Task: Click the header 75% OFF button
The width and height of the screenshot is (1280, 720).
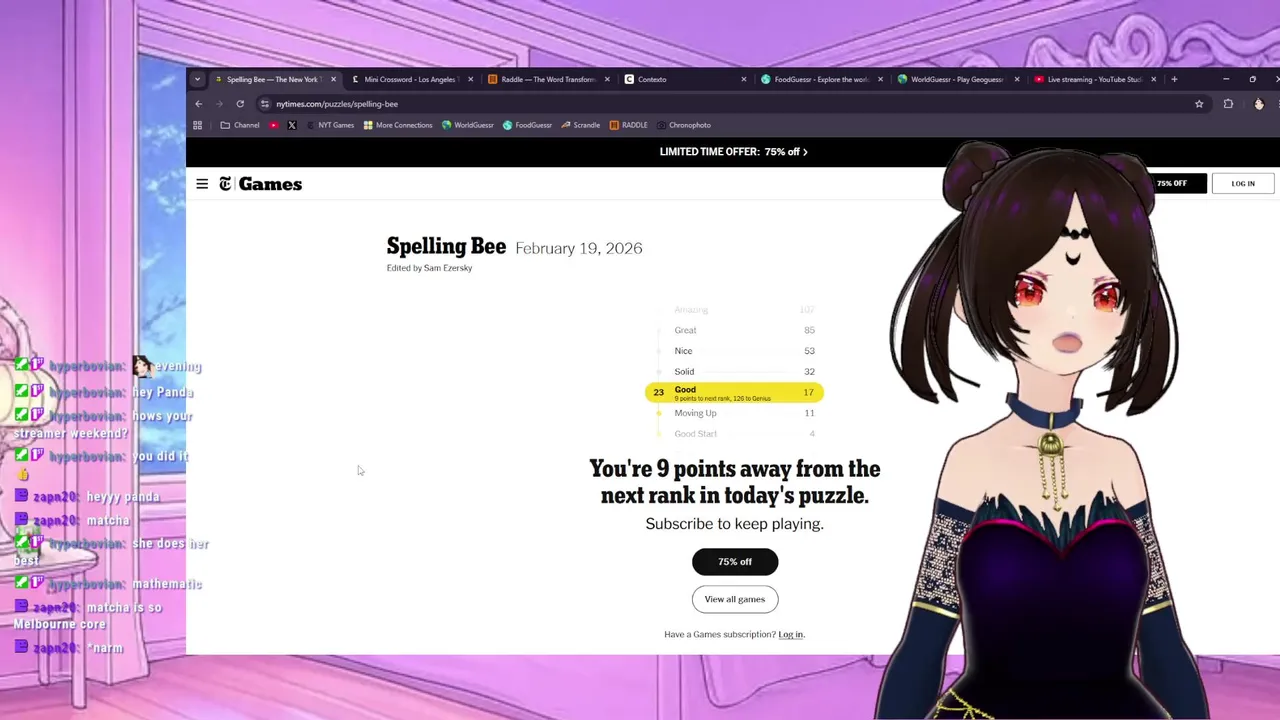Action: (x=1171, y=184)
